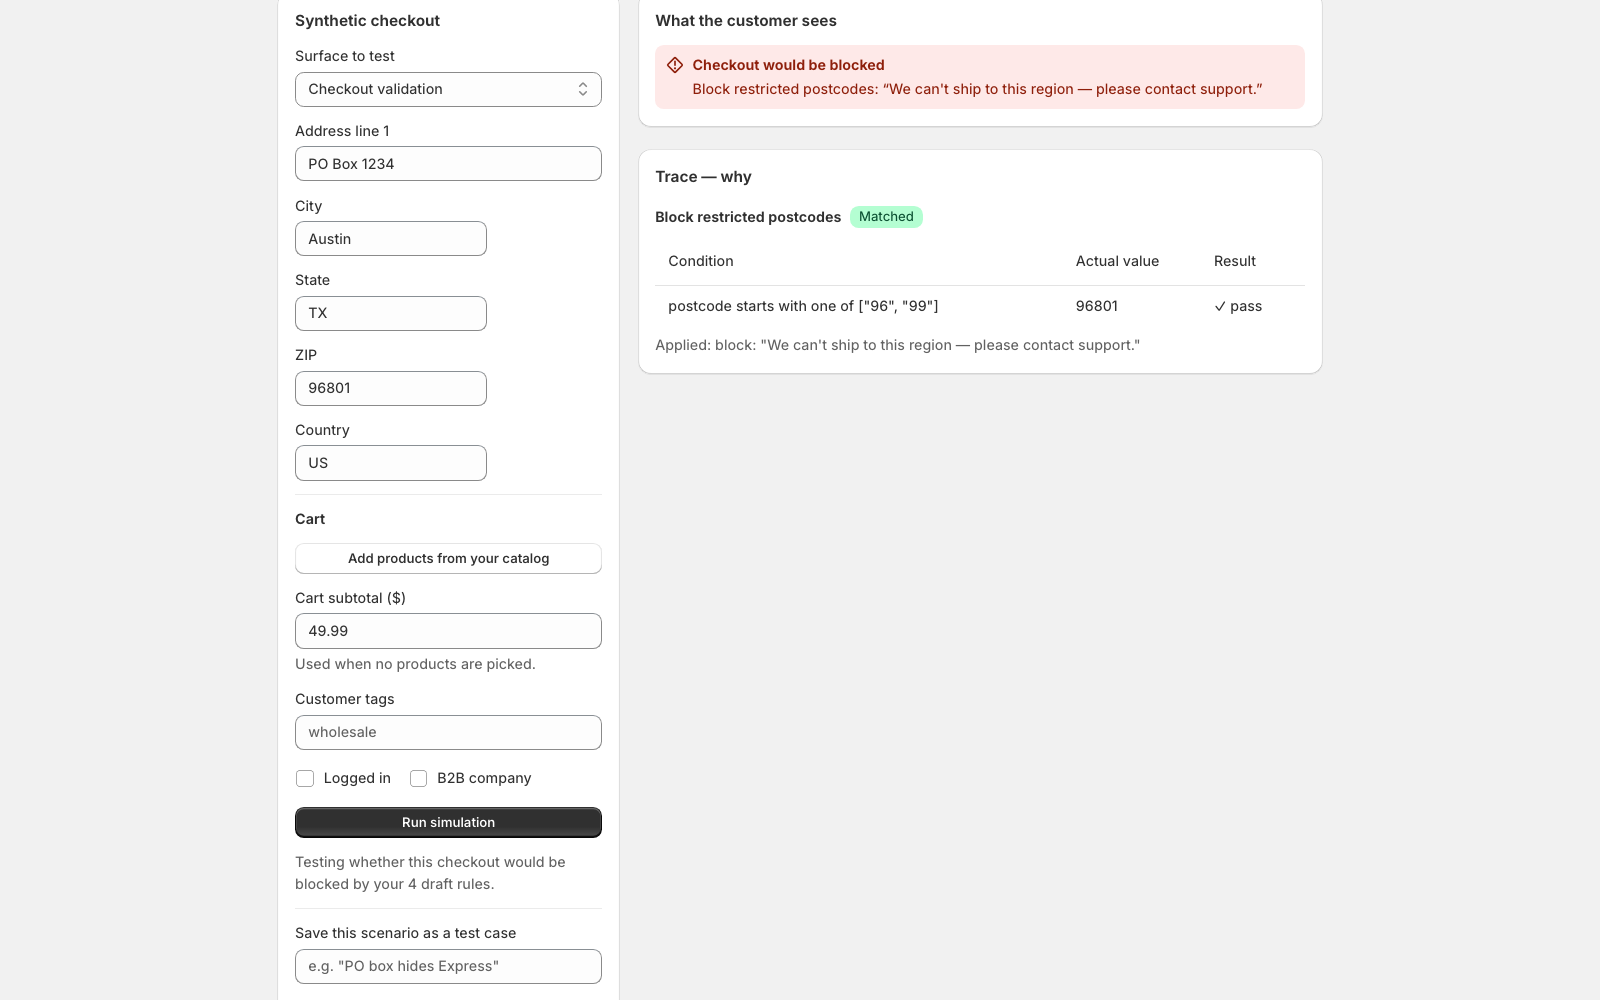This screenshot has width=1600, height=1000.
Task: Click the Checkout would be blocked heading
Action: coord(788,65)
